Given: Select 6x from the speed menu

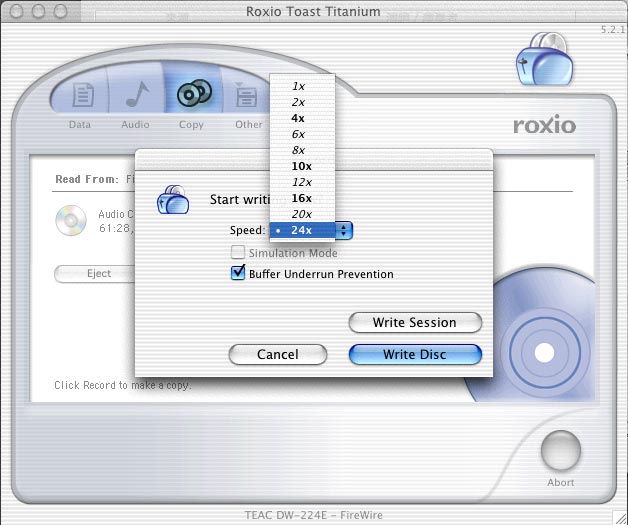Looking at the screenshot, I should coord(302,134).
